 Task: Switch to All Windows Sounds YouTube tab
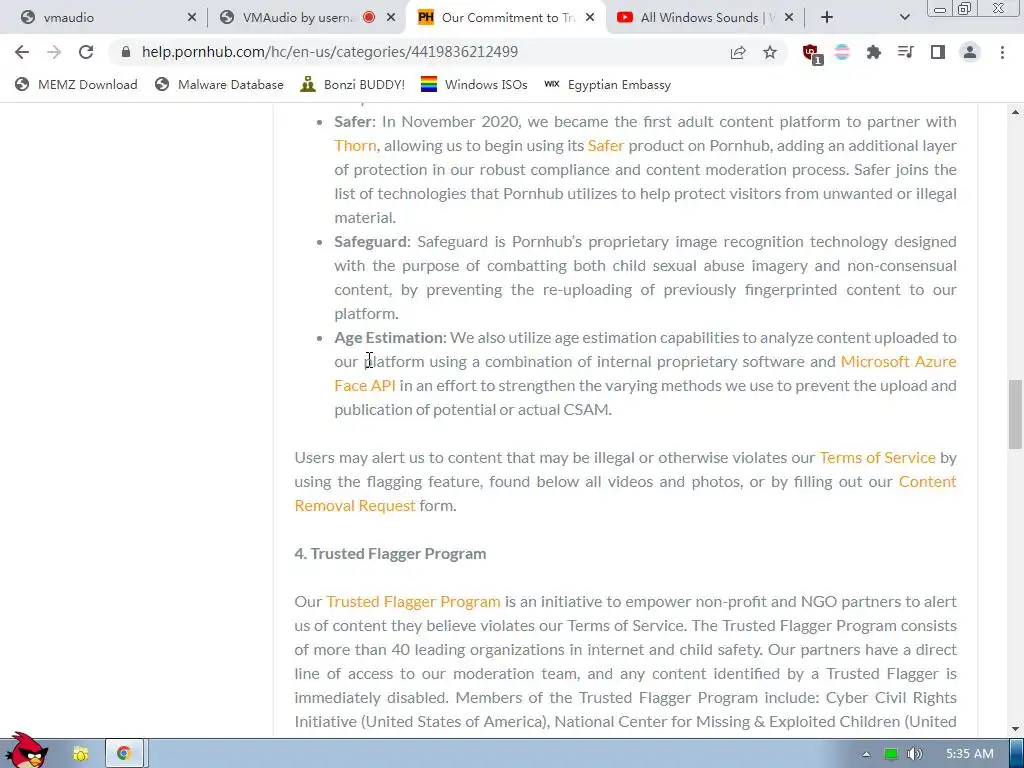click(x=705, y=18)
